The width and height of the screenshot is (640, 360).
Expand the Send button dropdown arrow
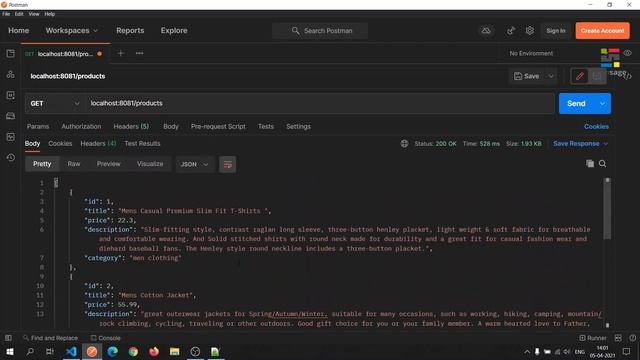pos(602,104)
